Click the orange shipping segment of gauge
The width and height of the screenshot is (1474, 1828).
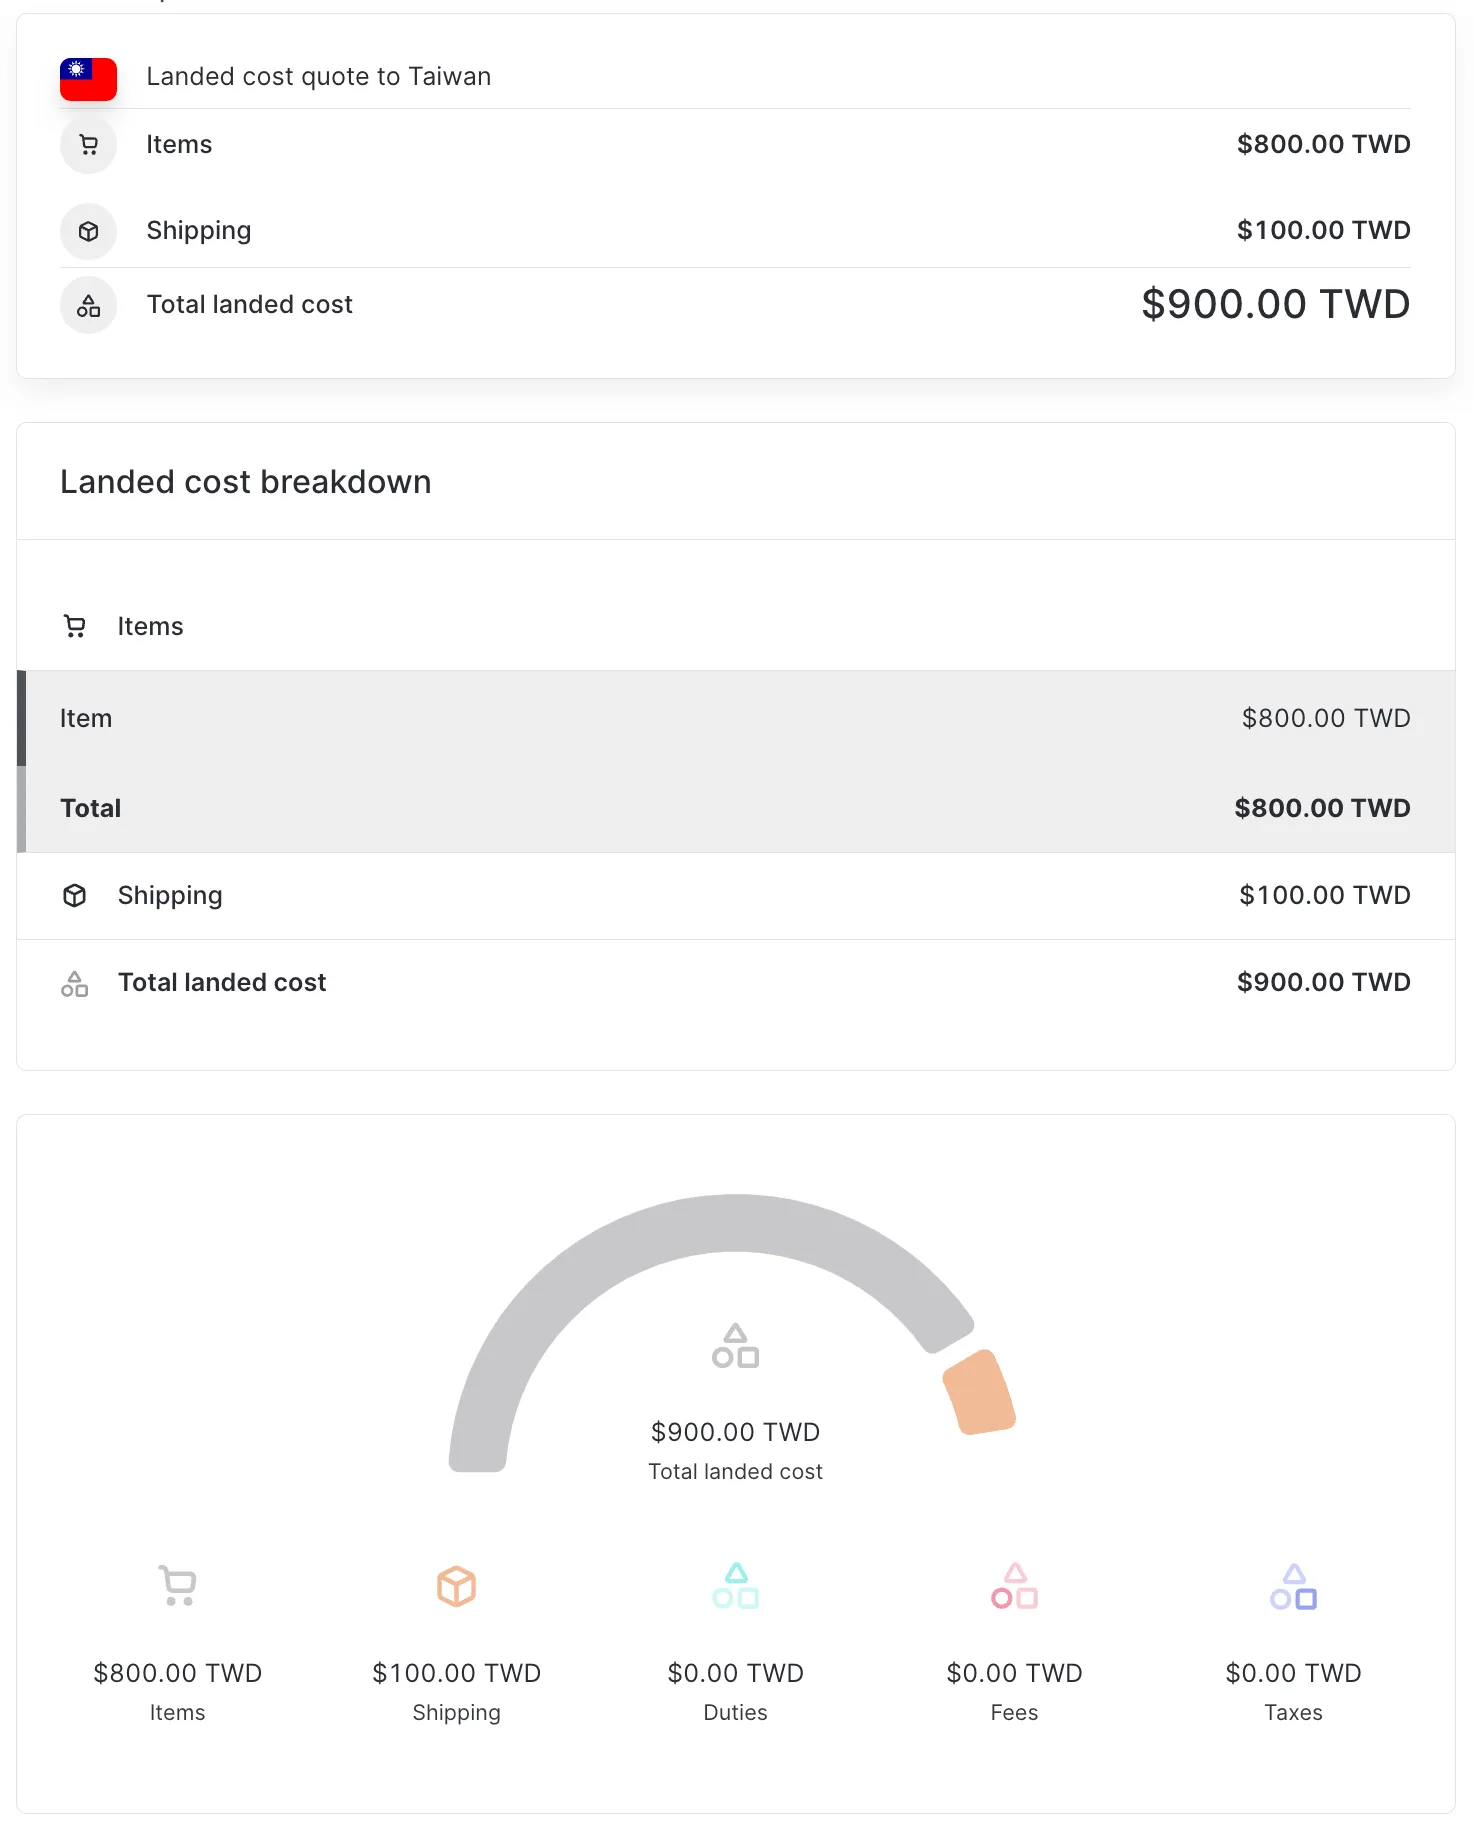(x=979, y=1392)
